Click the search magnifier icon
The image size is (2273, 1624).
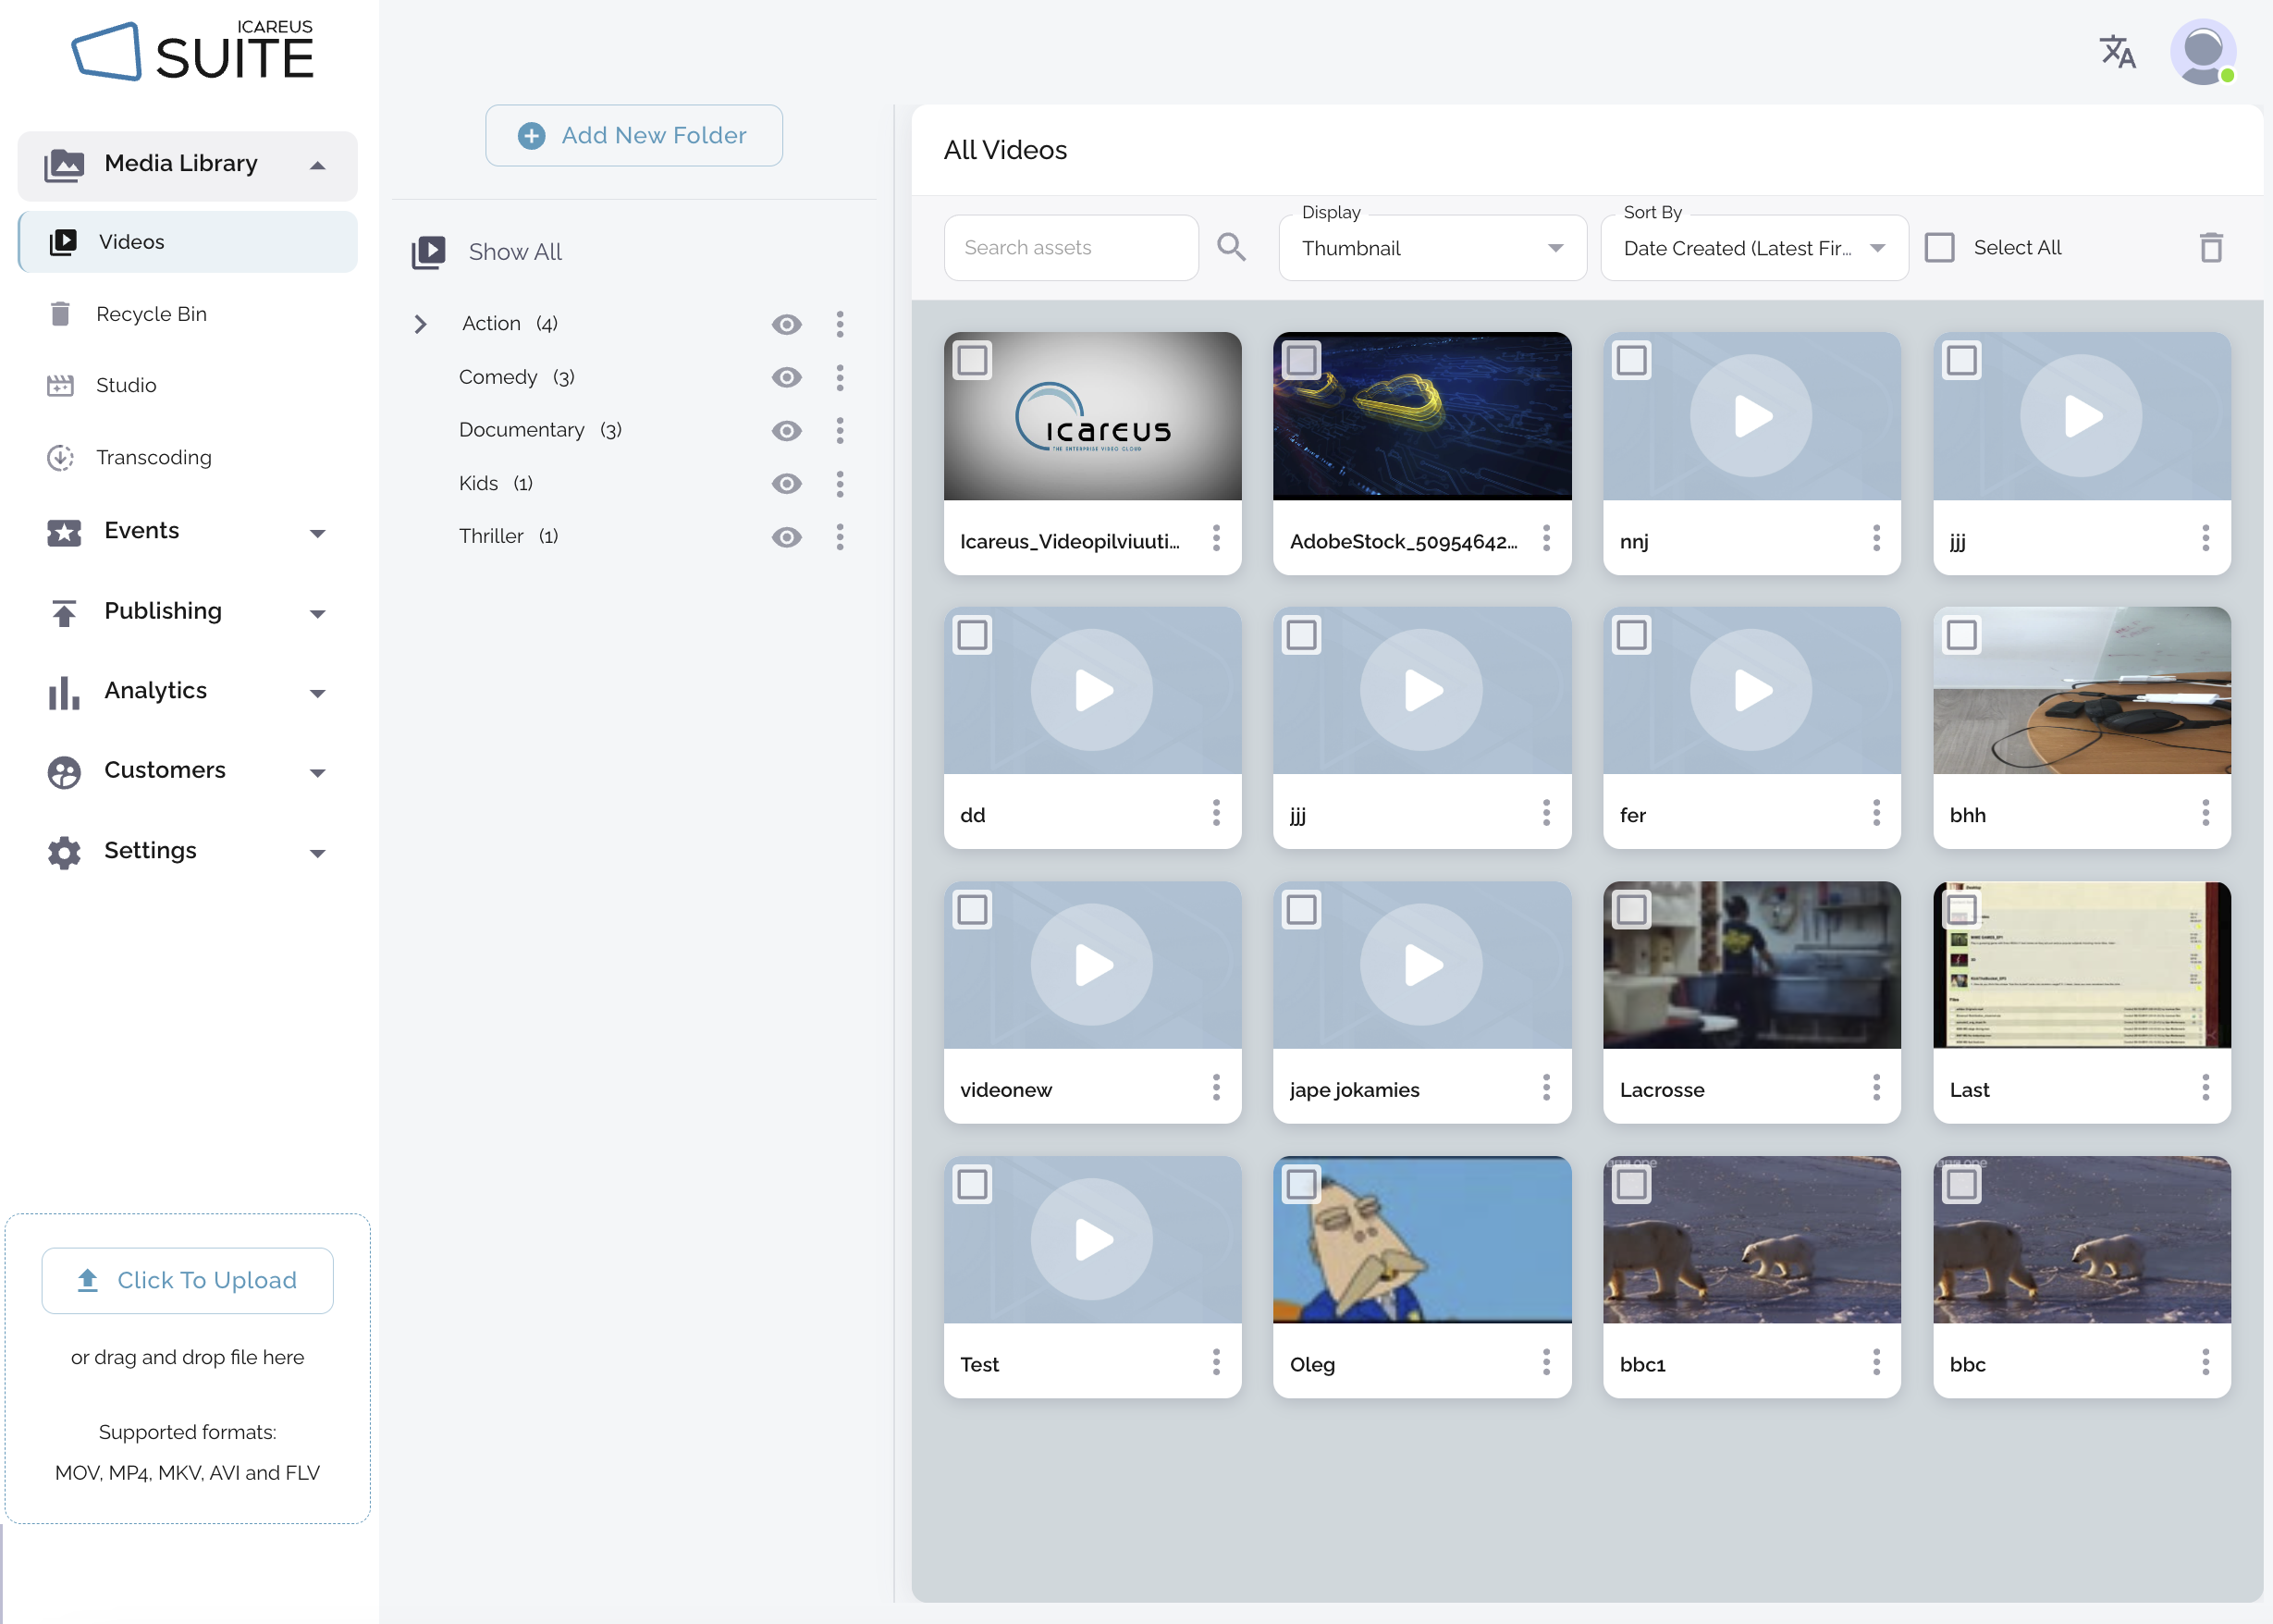pos(1231,247)
